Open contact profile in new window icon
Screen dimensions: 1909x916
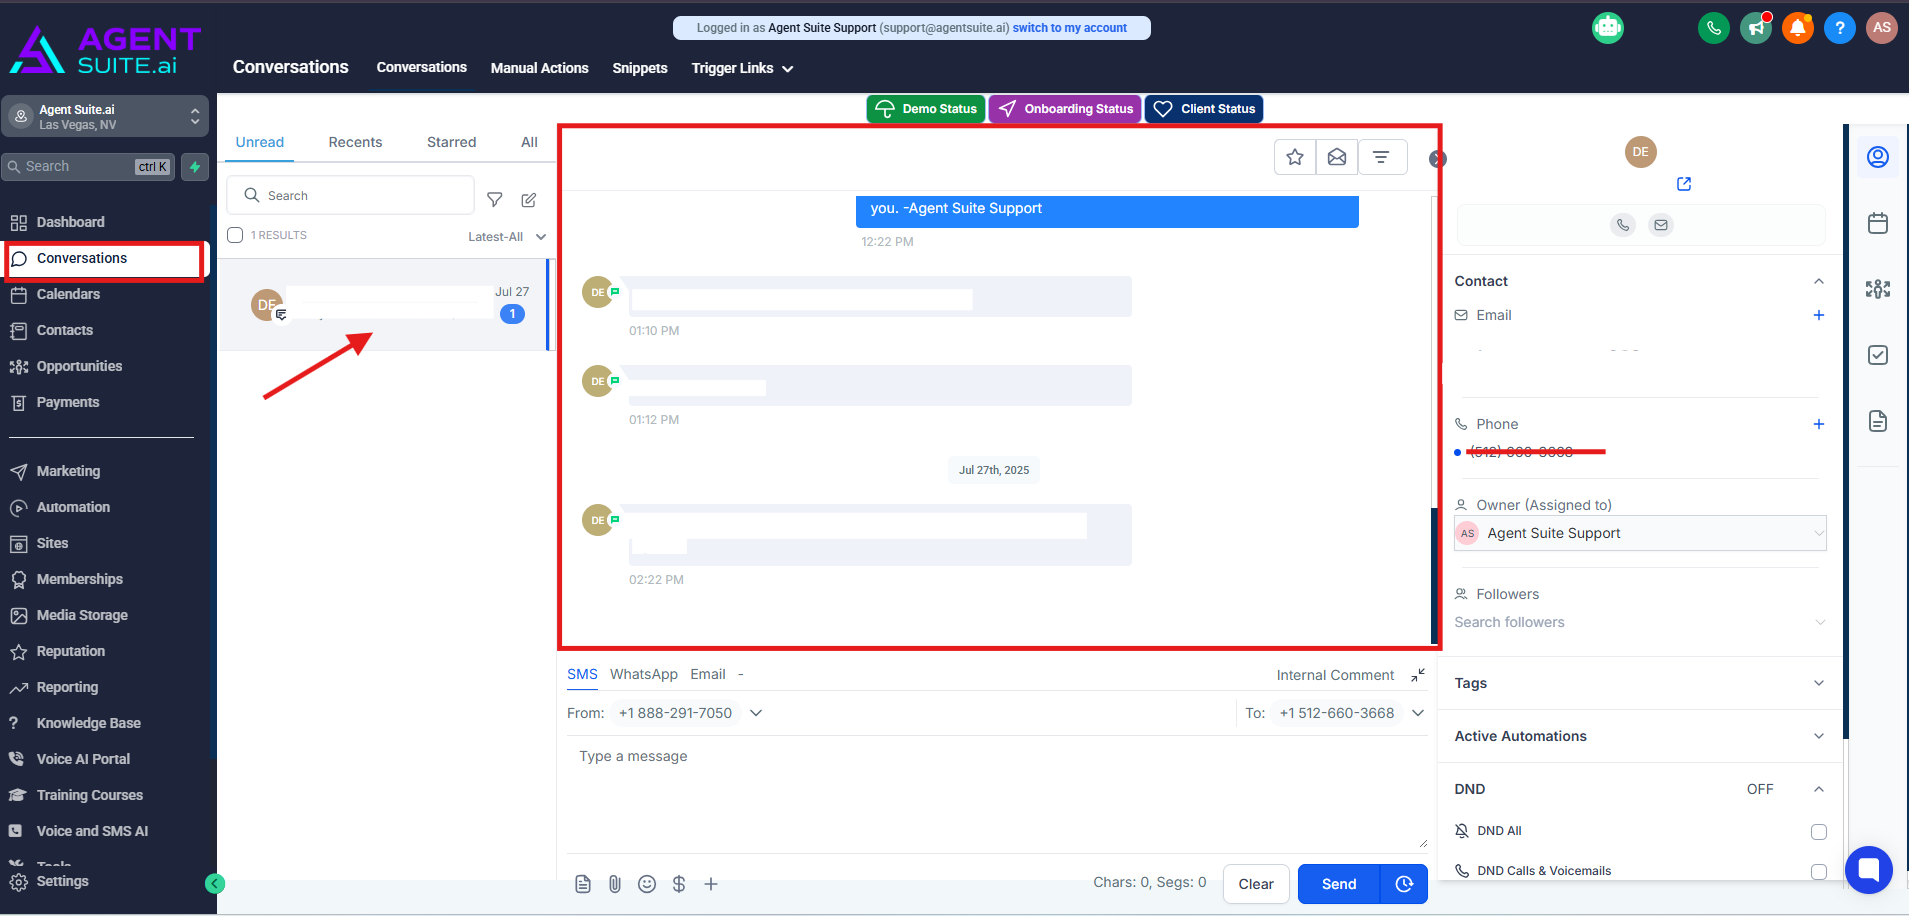click(1684, 184)
